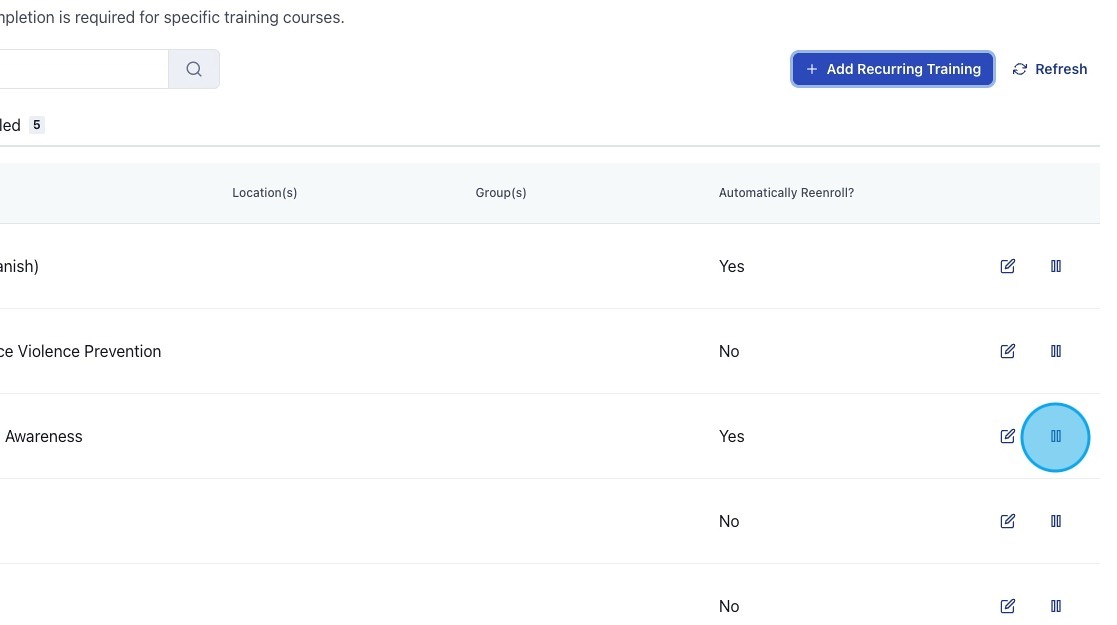Click the edit icon in the fourth row
Image resolution: width=1117 pixels, height=625 pixels.
tap(1007, 521)
